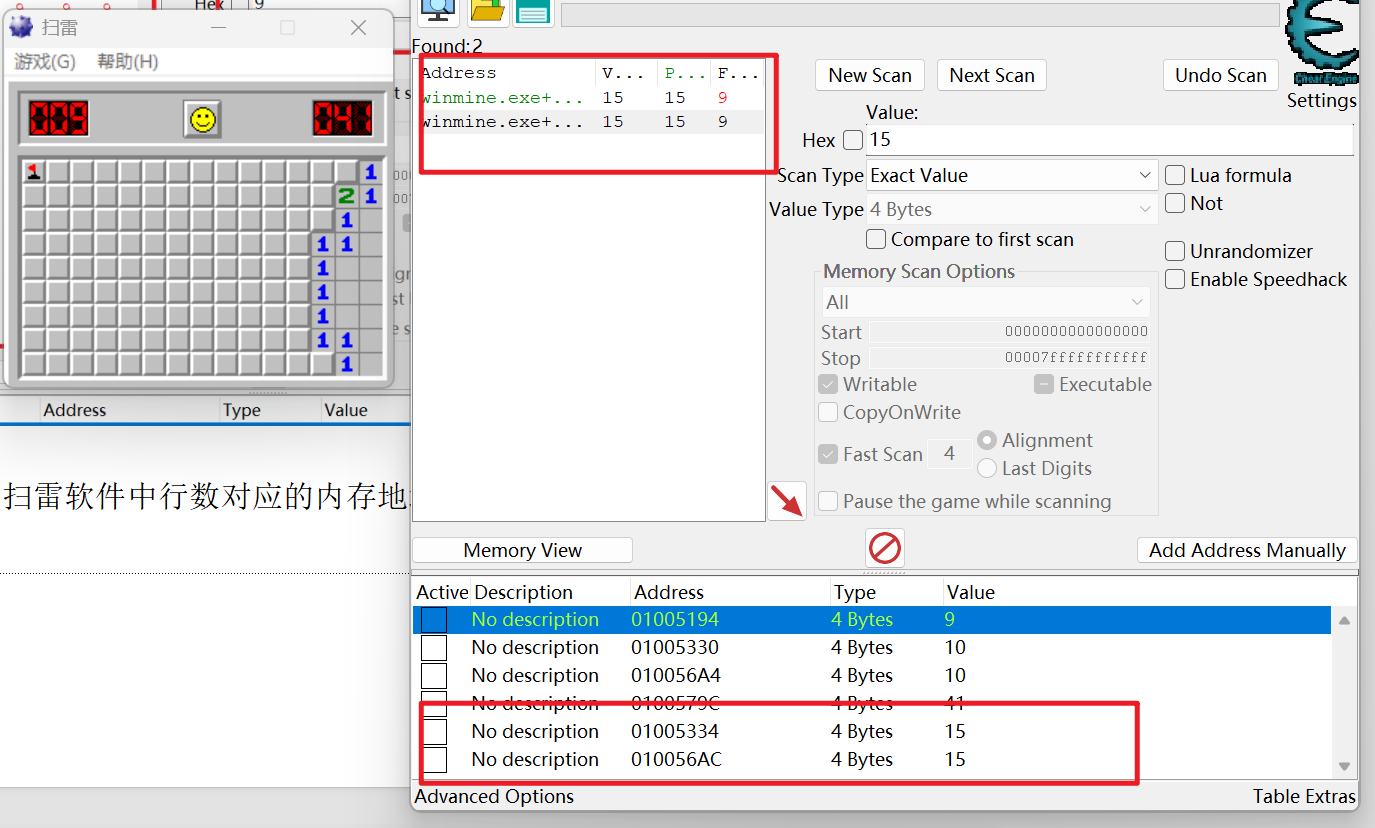Viewport: 1375px width, 828px height.
Task: Open the 帮助(H) menu
Action: click(x=127, y=62)
